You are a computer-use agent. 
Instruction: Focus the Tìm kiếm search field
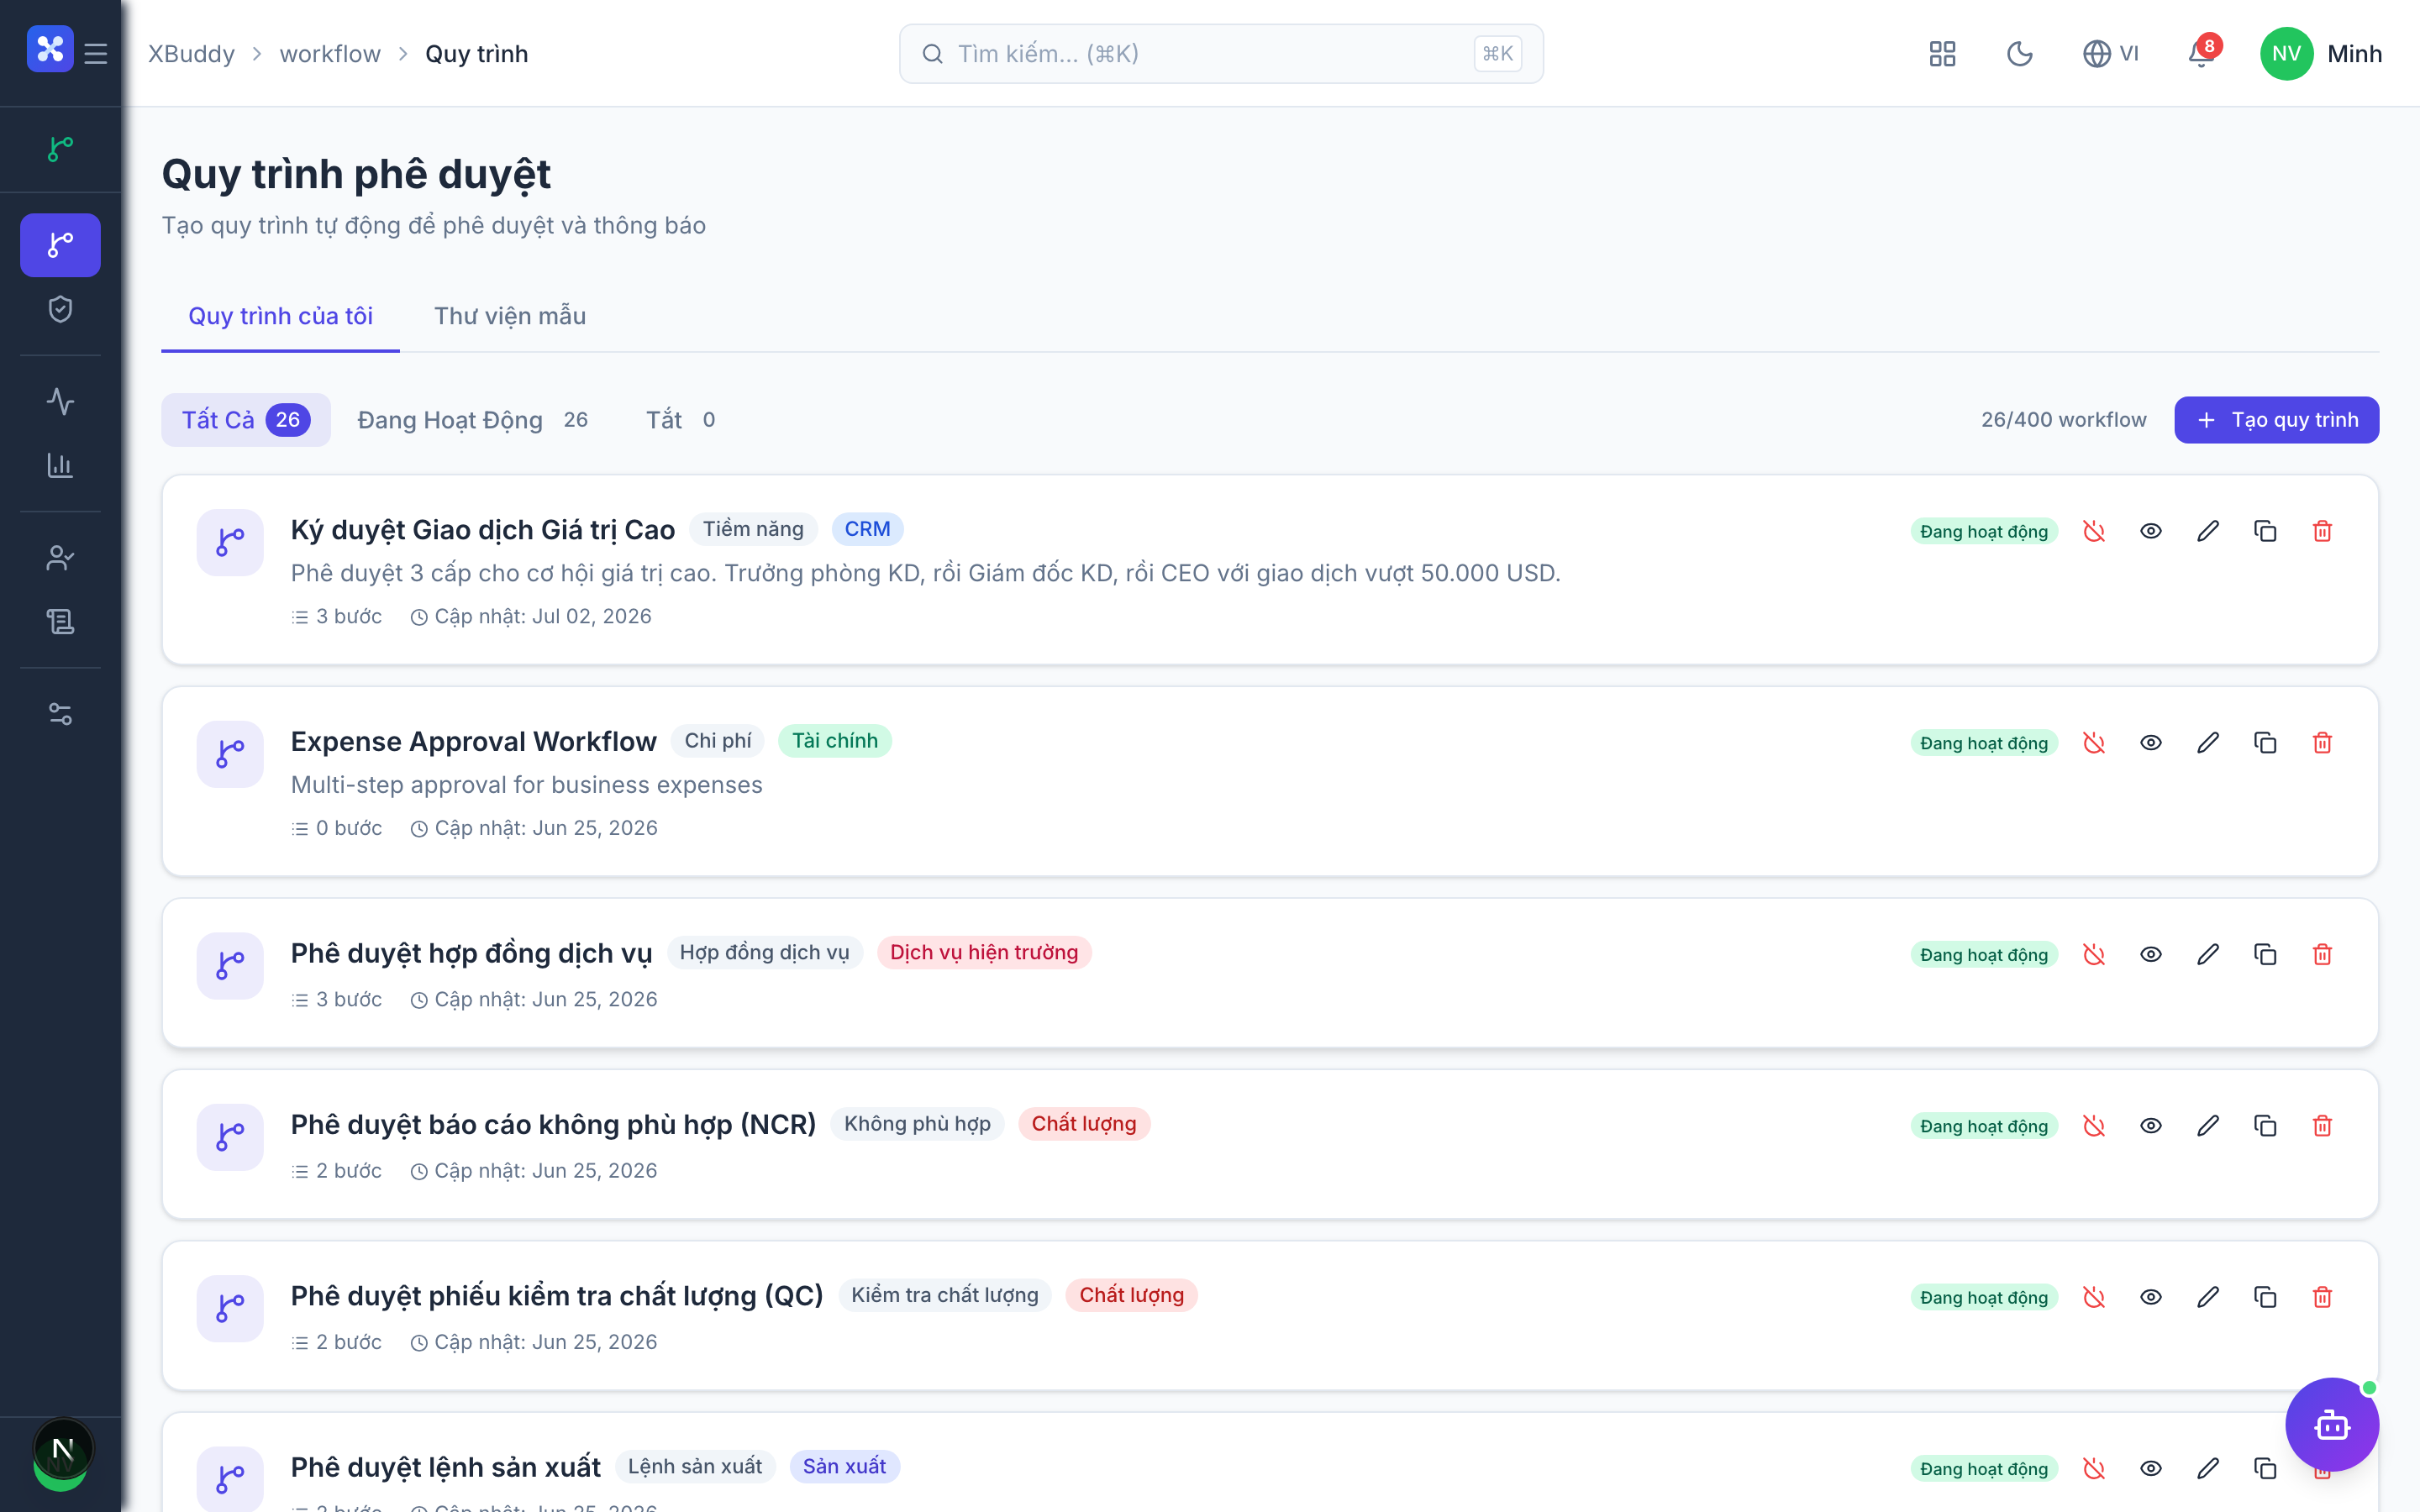click(x=1220, y=53)
